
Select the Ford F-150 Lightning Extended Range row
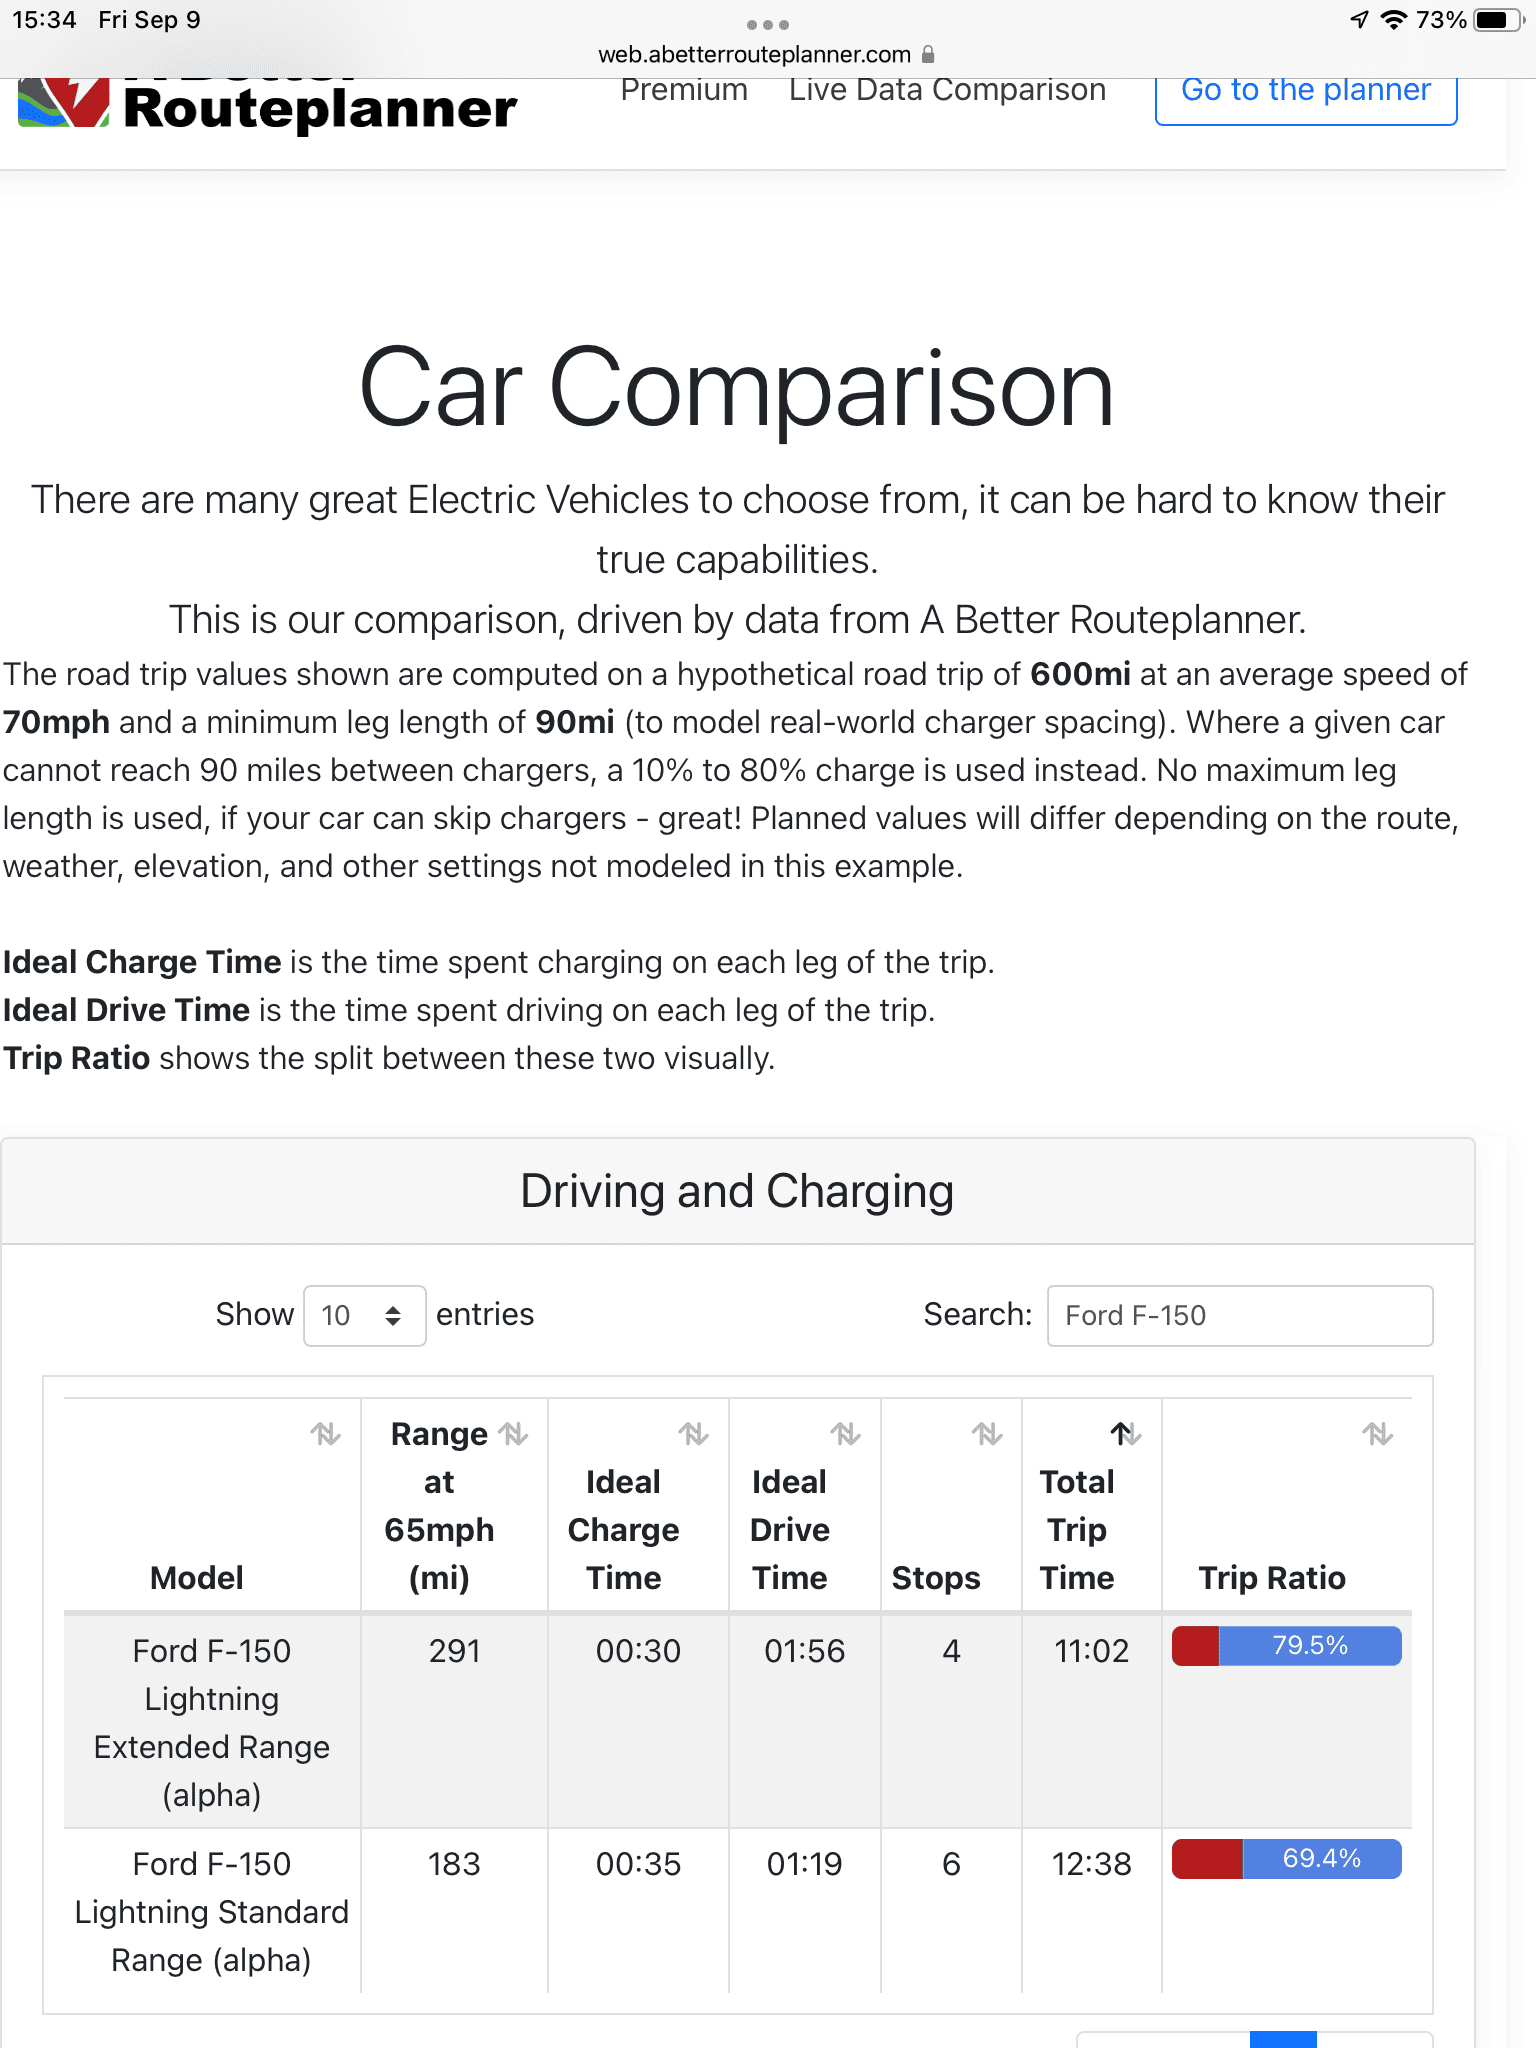tap(212, 1722)
